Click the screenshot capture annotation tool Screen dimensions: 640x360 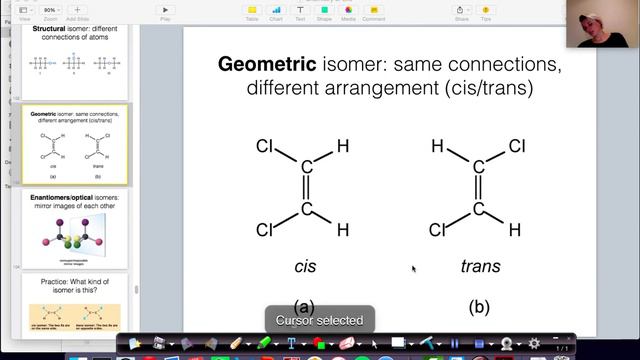click(x=159, y=344)
